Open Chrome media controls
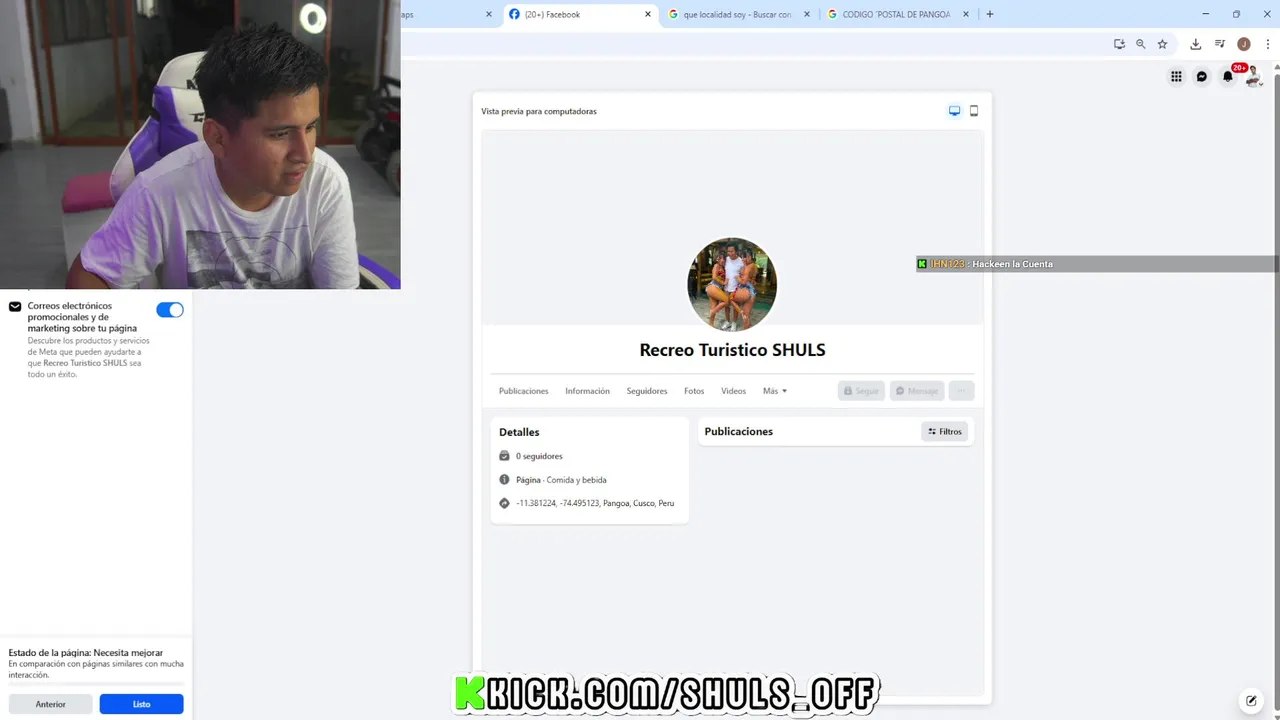The image size is (1280, 720). 1220,44
